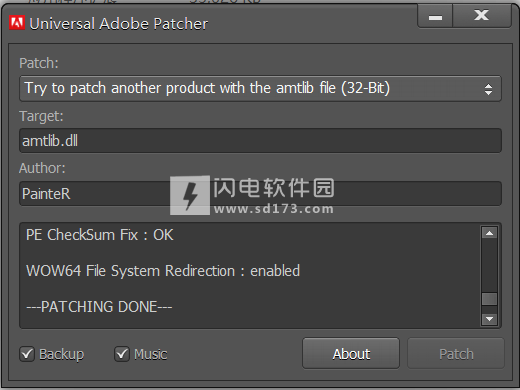Click the red Adobe logo icon
The height and width of the screenshot is (390, 520).
click(17, 23)
